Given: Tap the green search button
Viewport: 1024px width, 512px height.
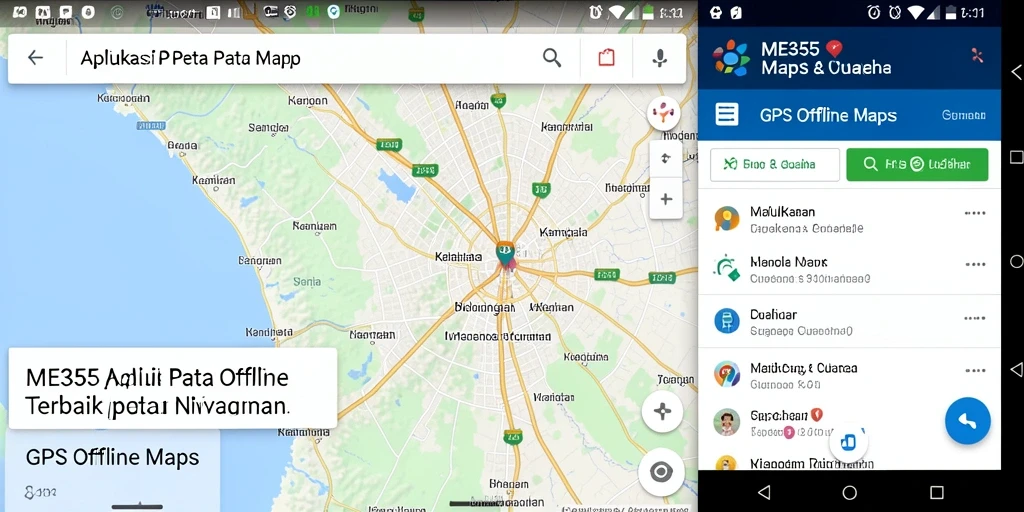Looking at the screenshot, I should pos(917,165).
